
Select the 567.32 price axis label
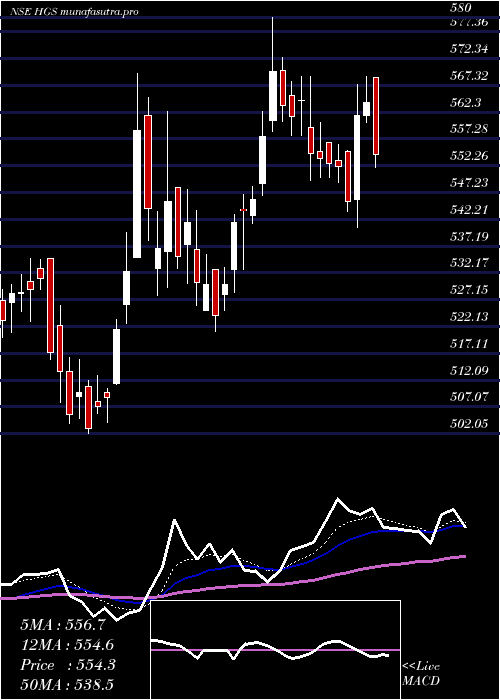(x=469, y=76)
